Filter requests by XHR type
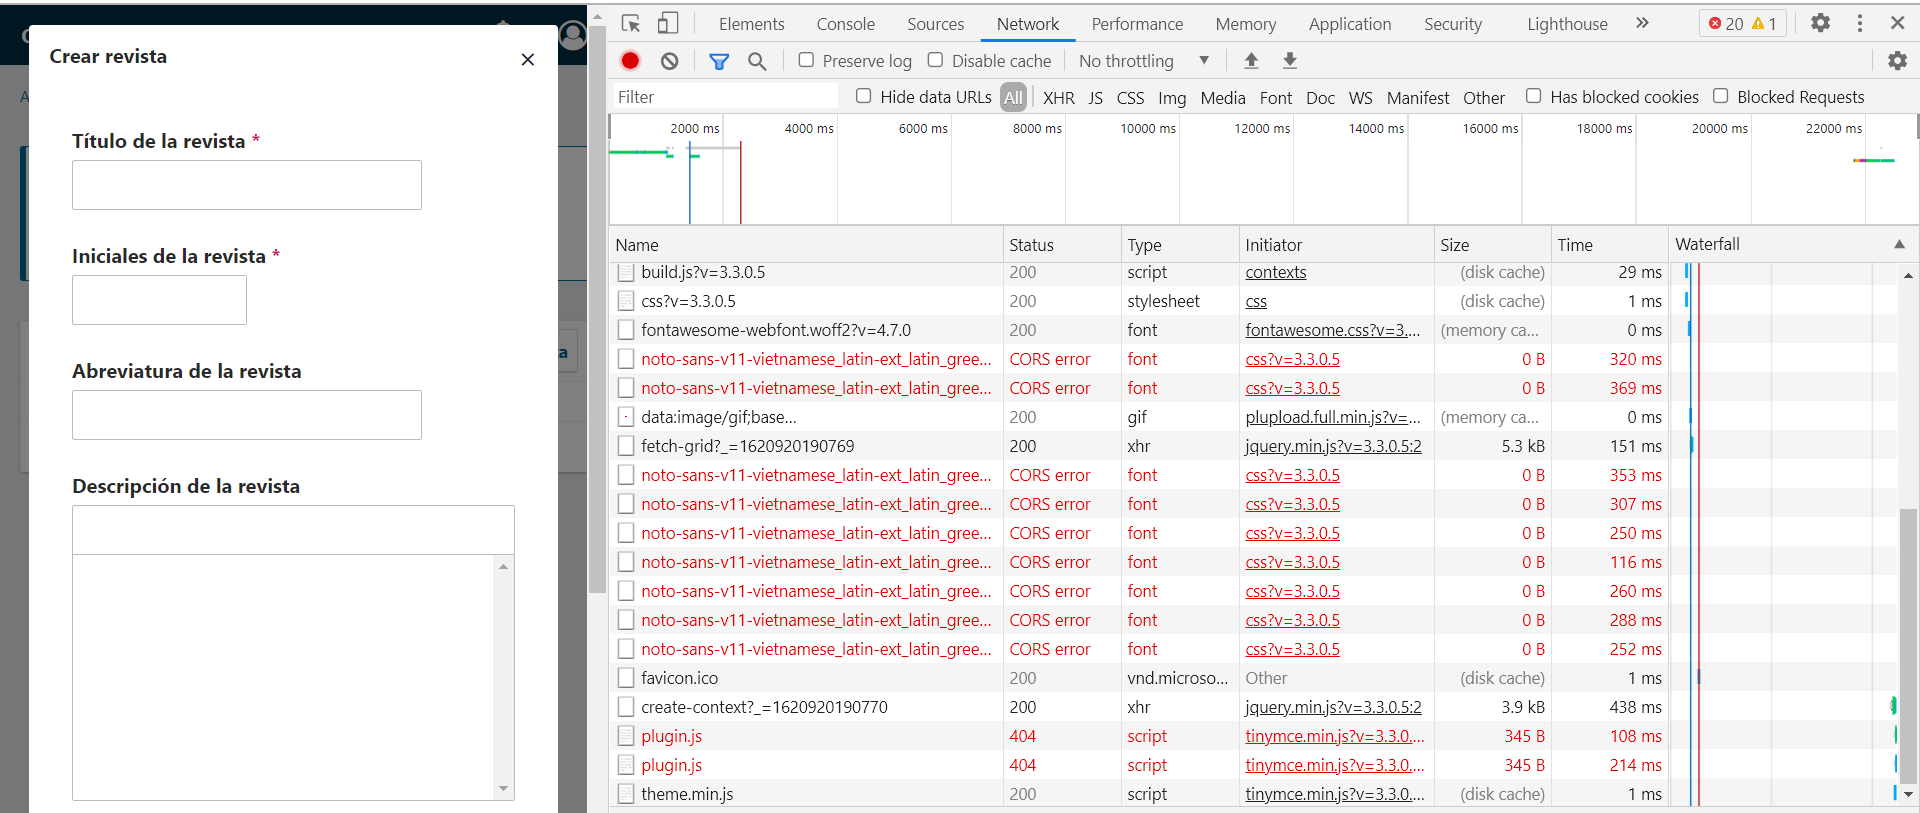Screen dimensions: 1920x813 [x=1058, y=97]
